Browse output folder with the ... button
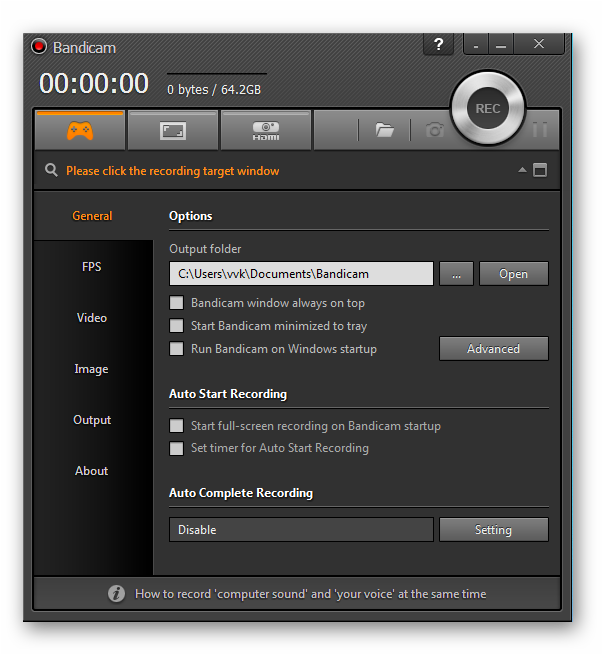This screenshot has width=602, height=654. tap(456, 274)
